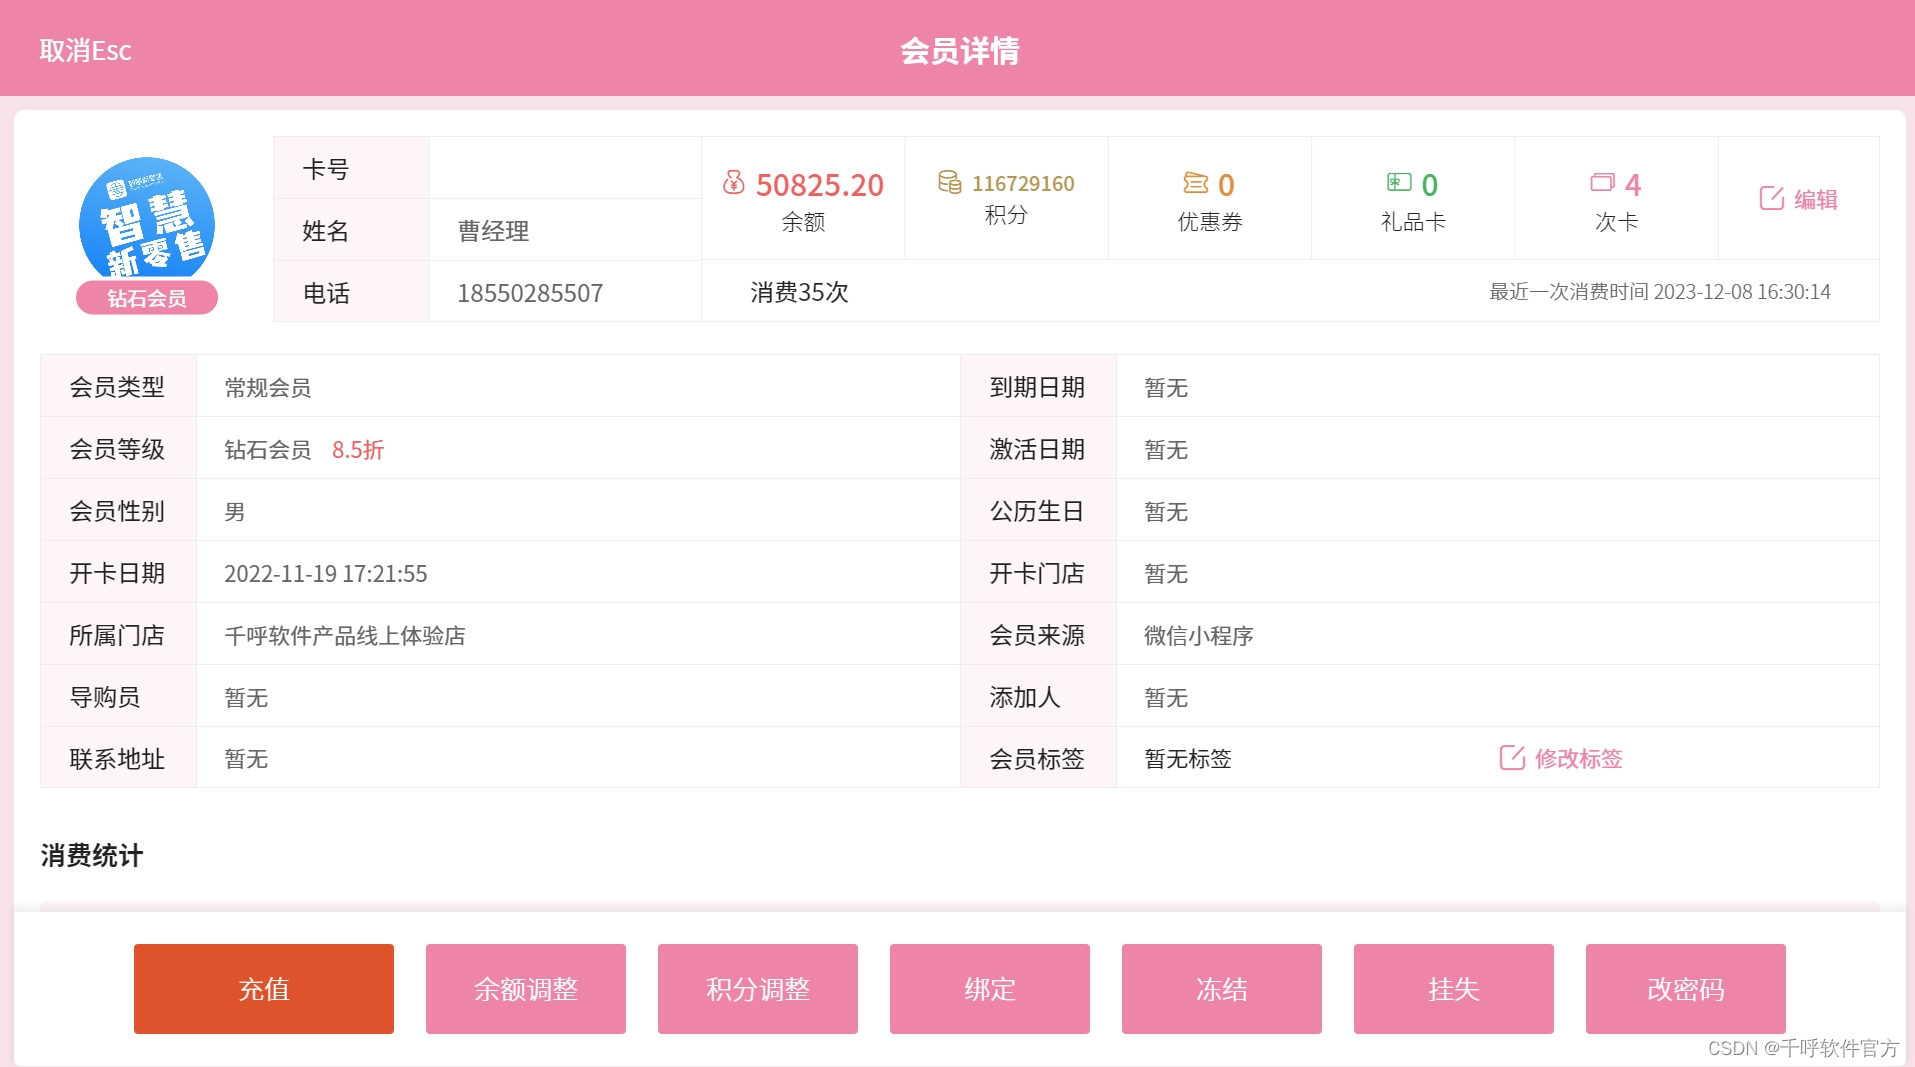Image resolution: width=1915 pixels, height=1067 pixels.
Task: Click the 8.5折 discount label
Action: (357, 450)
